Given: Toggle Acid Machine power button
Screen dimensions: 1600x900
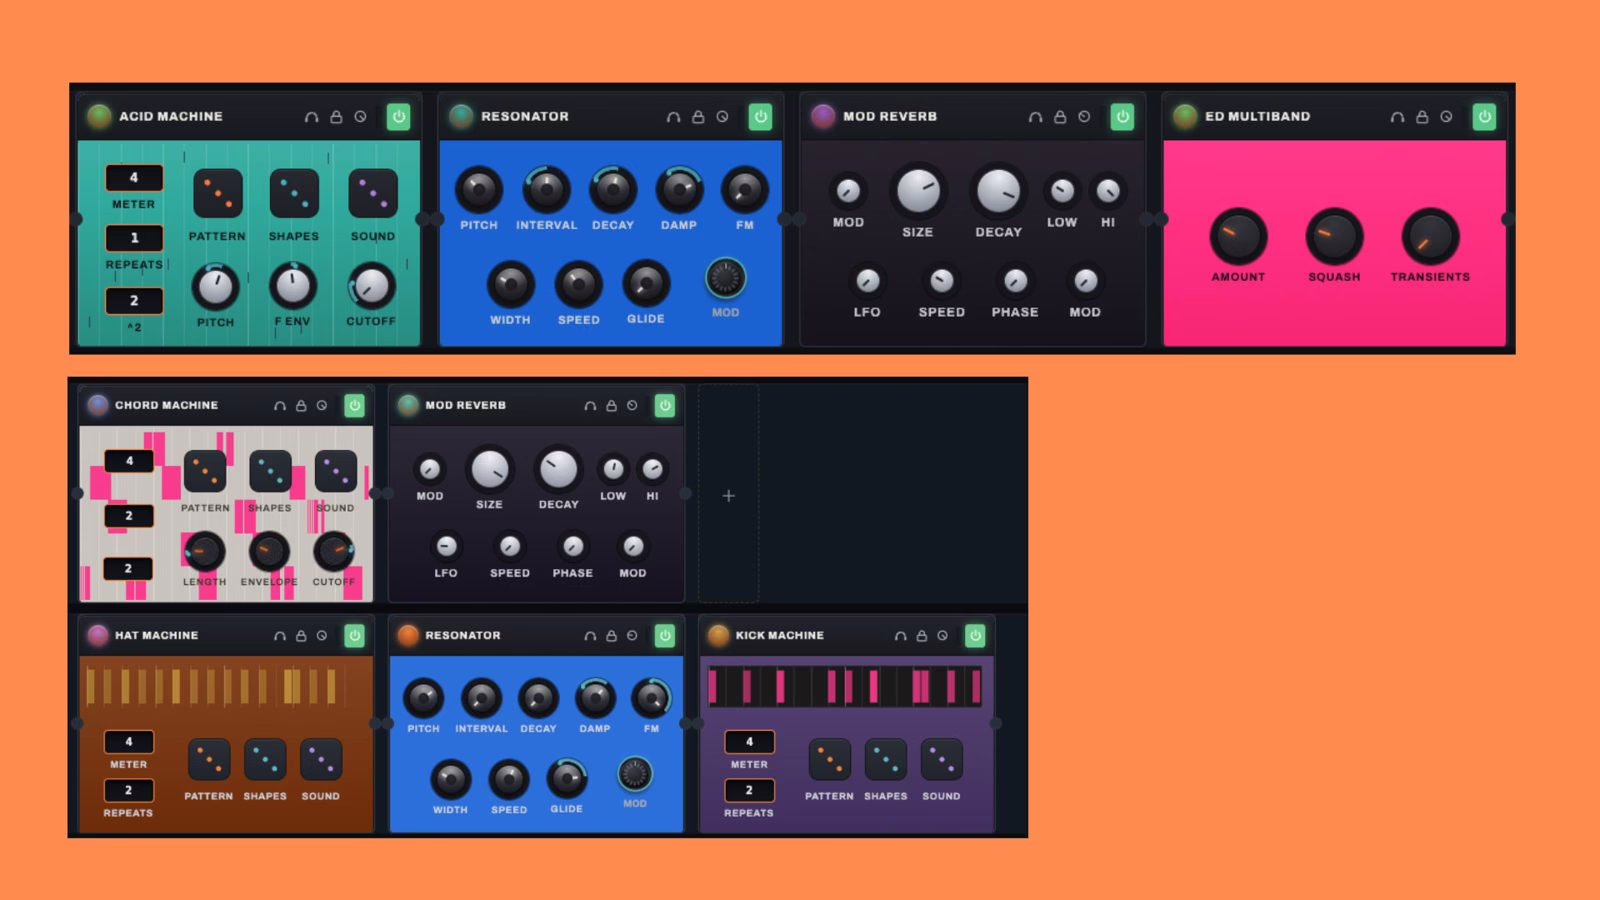Looking at the screenshot, I should pos(398,116).
